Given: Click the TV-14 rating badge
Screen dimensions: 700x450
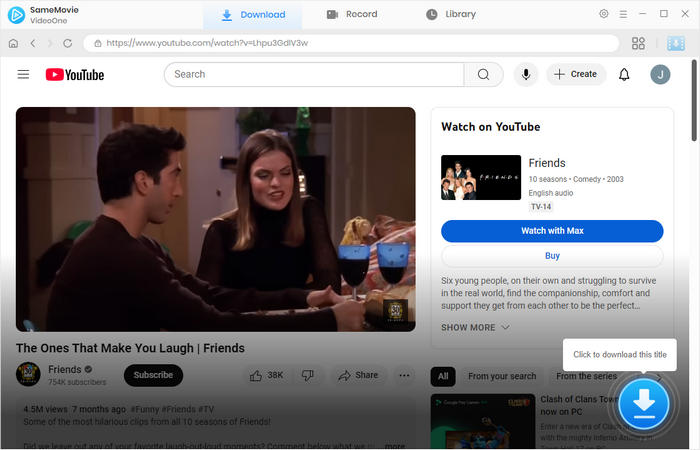Looking at the screenshot, I should tap(541, 207).
